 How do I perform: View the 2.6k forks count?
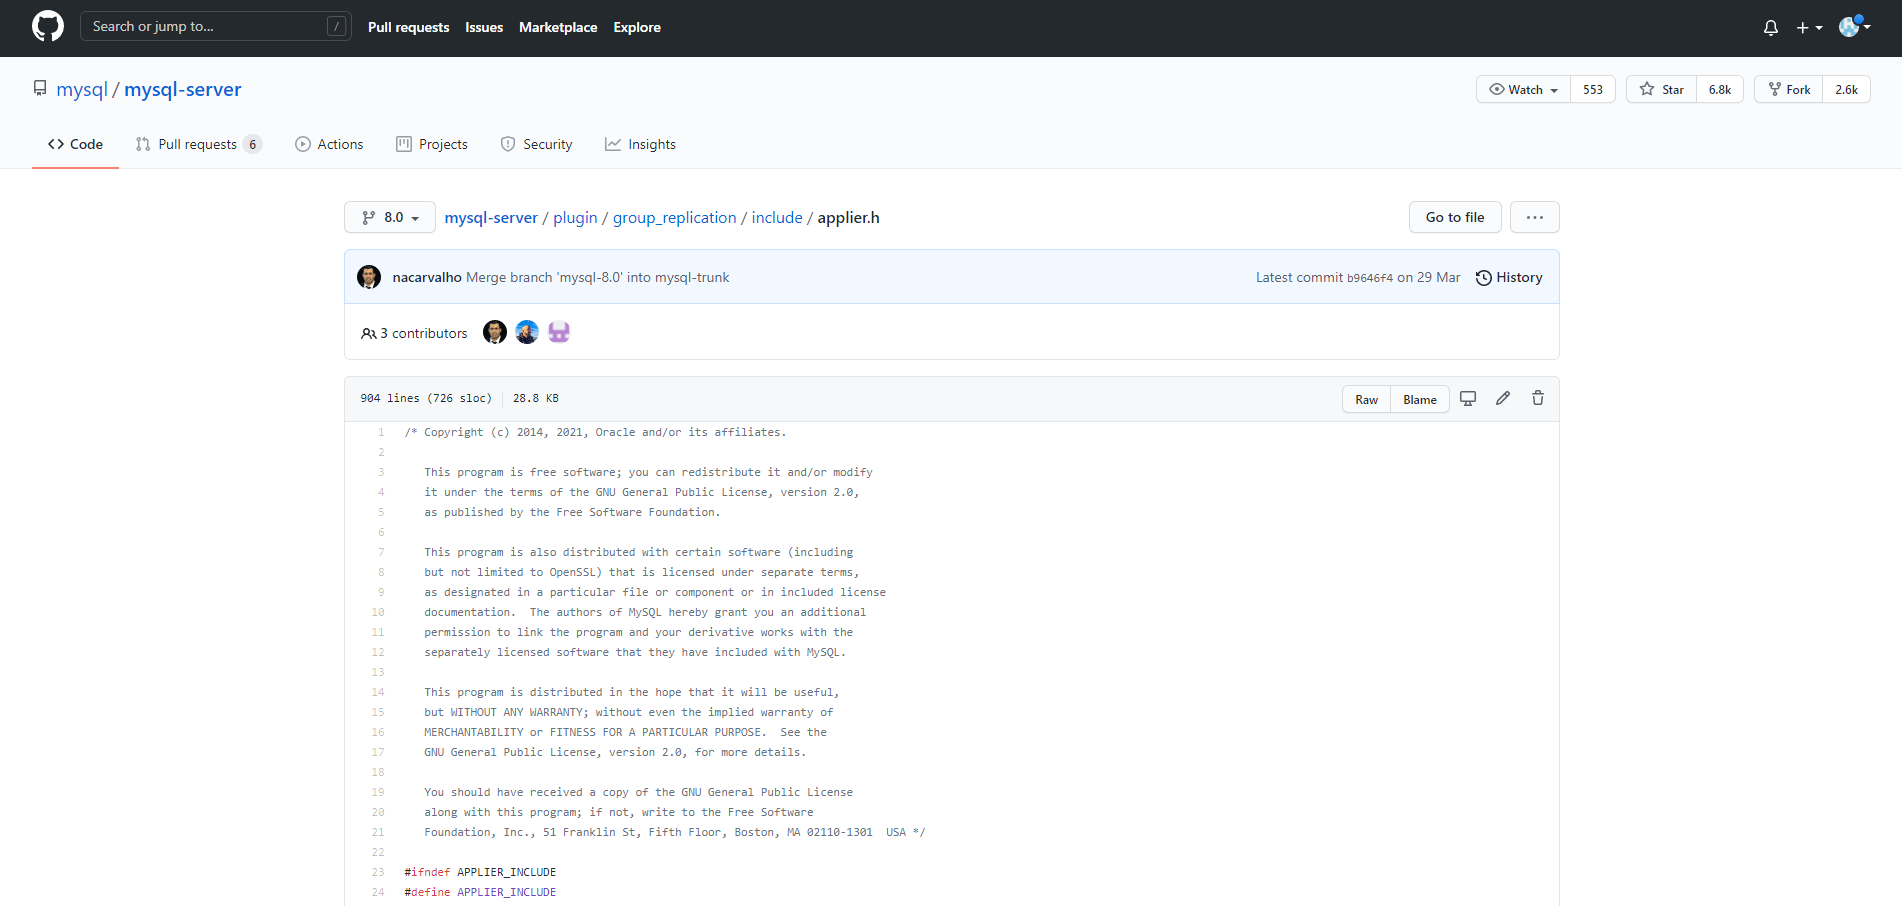click(x=1846, y=89)
